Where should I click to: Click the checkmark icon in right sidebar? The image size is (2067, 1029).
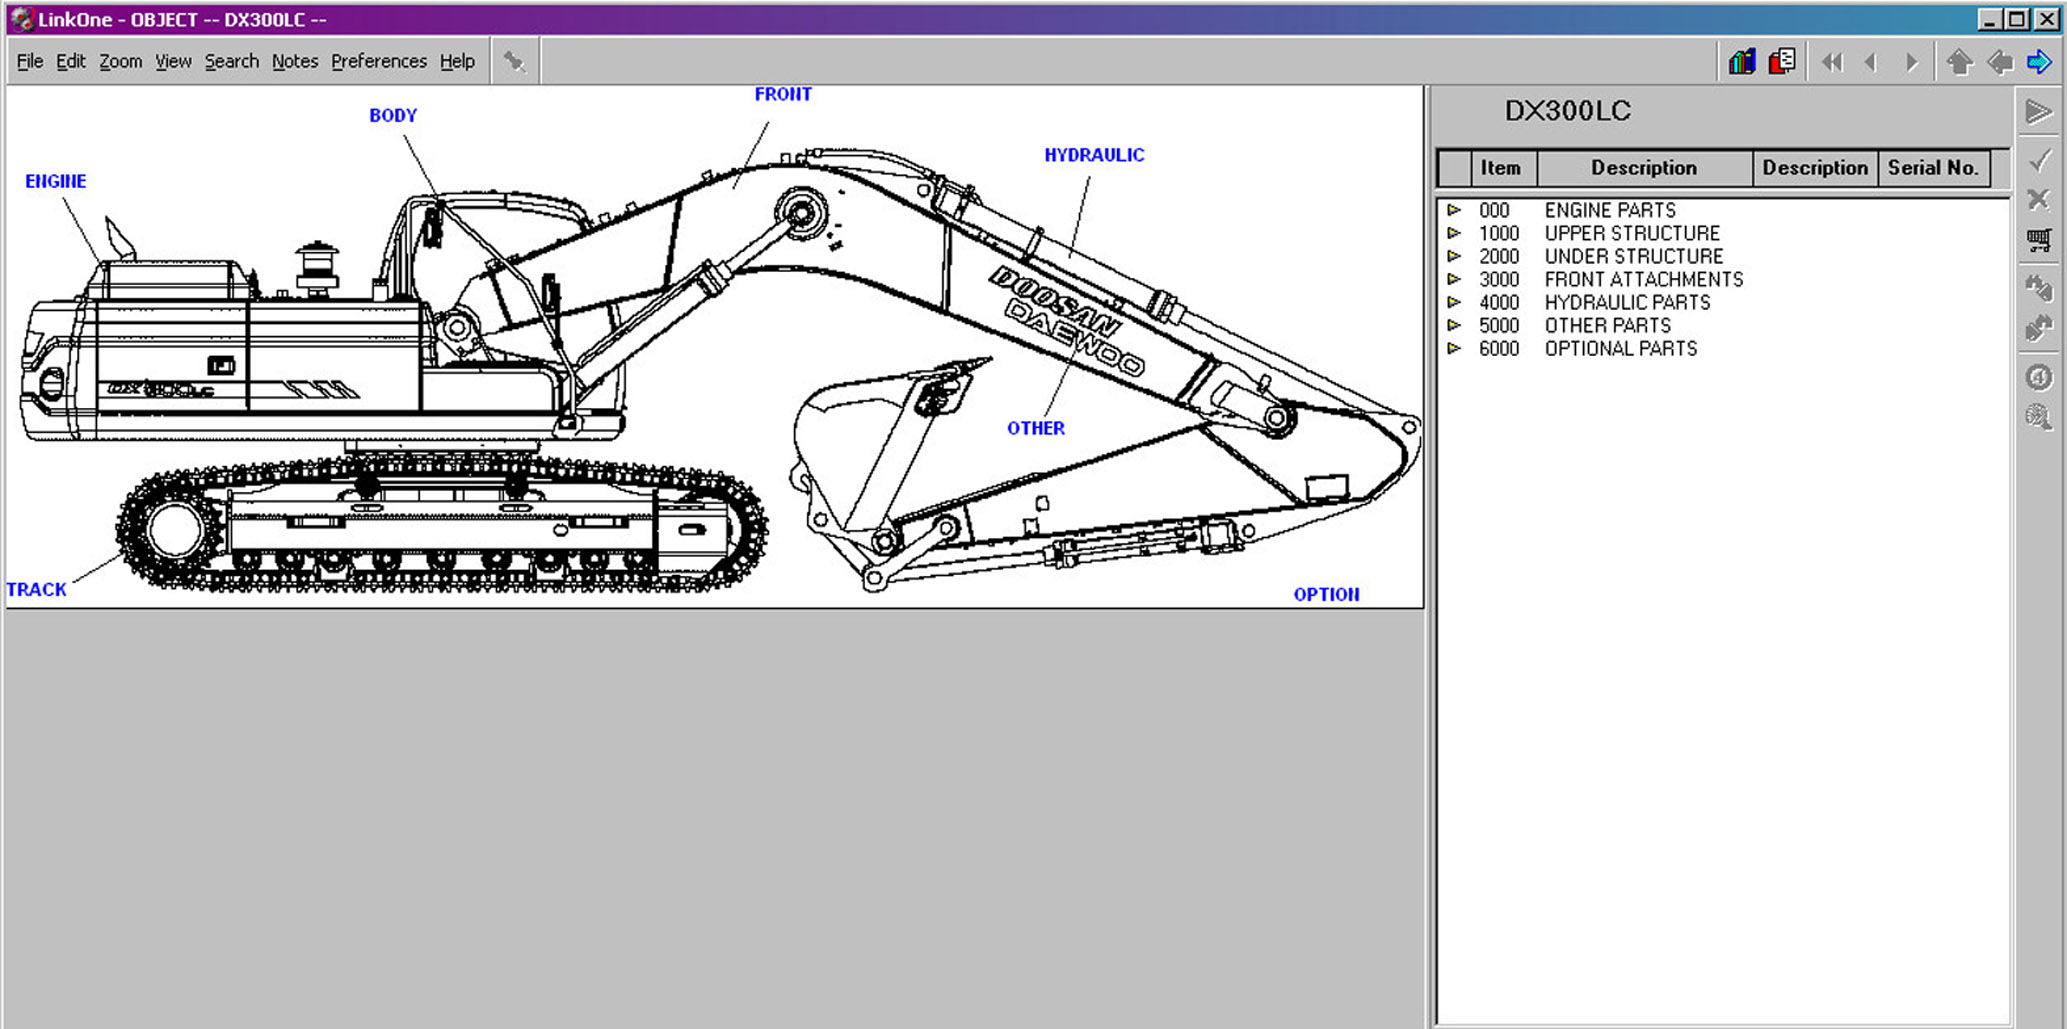[2038, 160]
